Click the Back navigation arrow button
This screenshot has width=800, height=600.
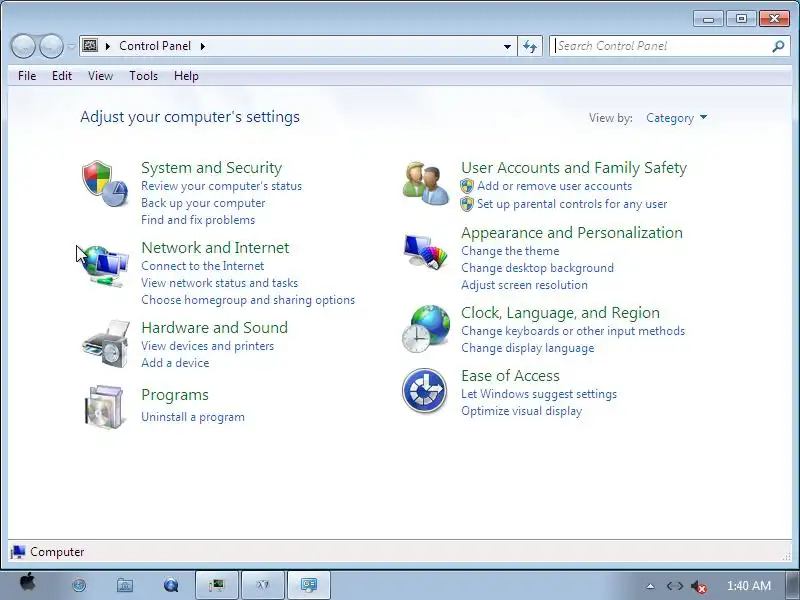click(x=23, y=46)
